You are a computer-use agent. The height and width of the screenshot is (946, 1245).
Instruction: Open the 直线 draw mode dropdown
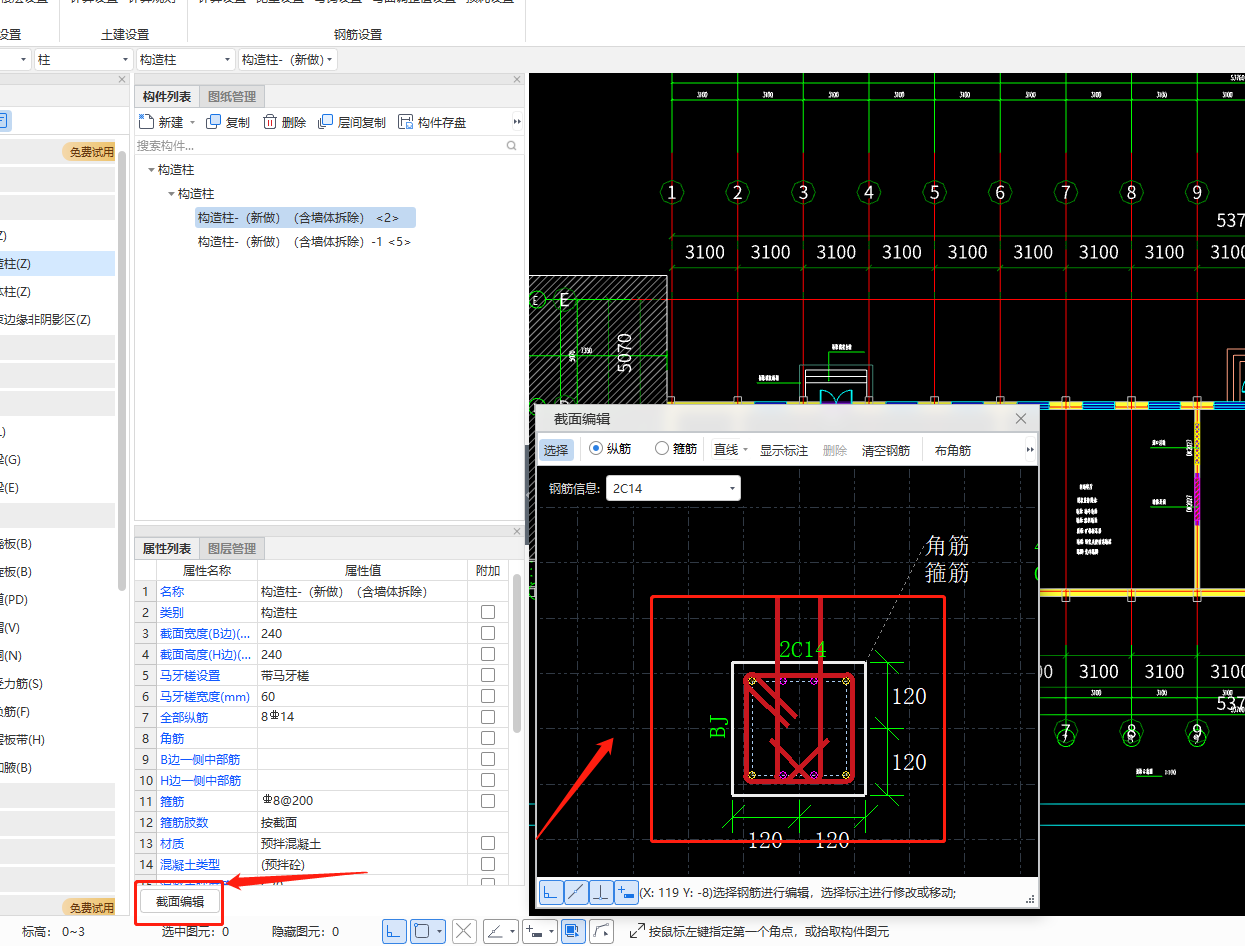745,450
